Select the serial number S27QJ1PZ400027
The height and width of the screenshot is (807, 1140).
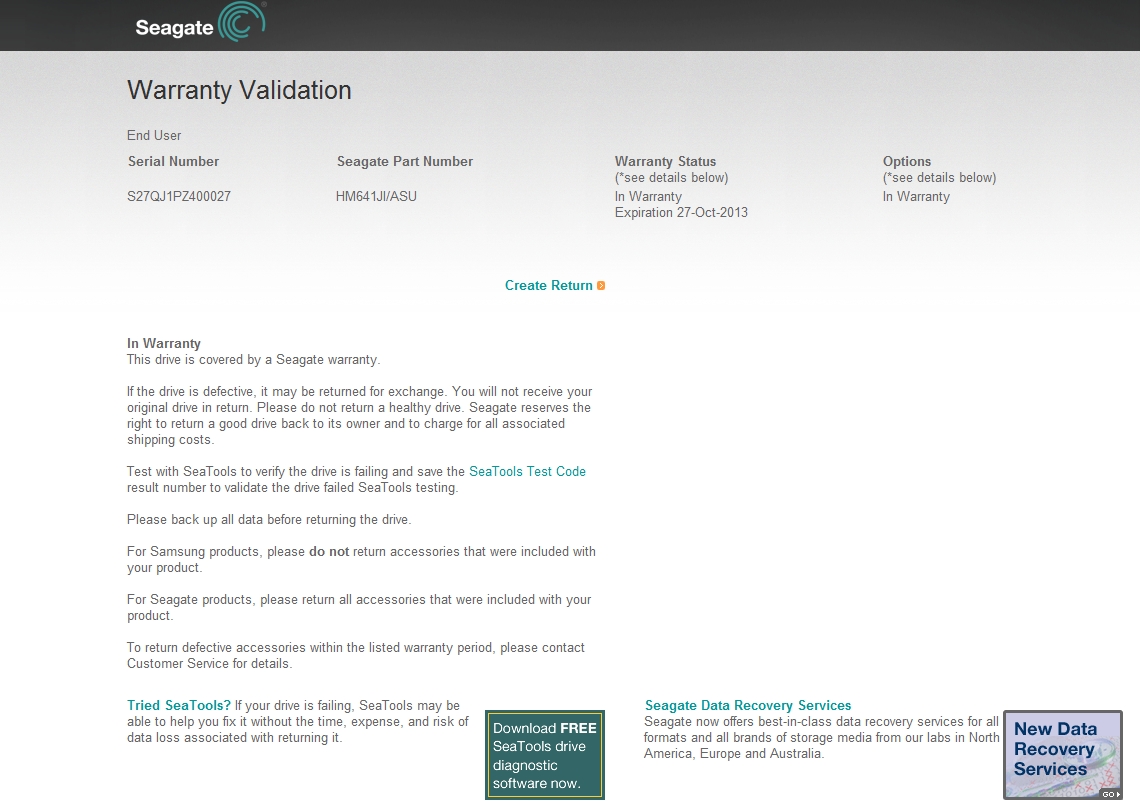click(179, 196)
